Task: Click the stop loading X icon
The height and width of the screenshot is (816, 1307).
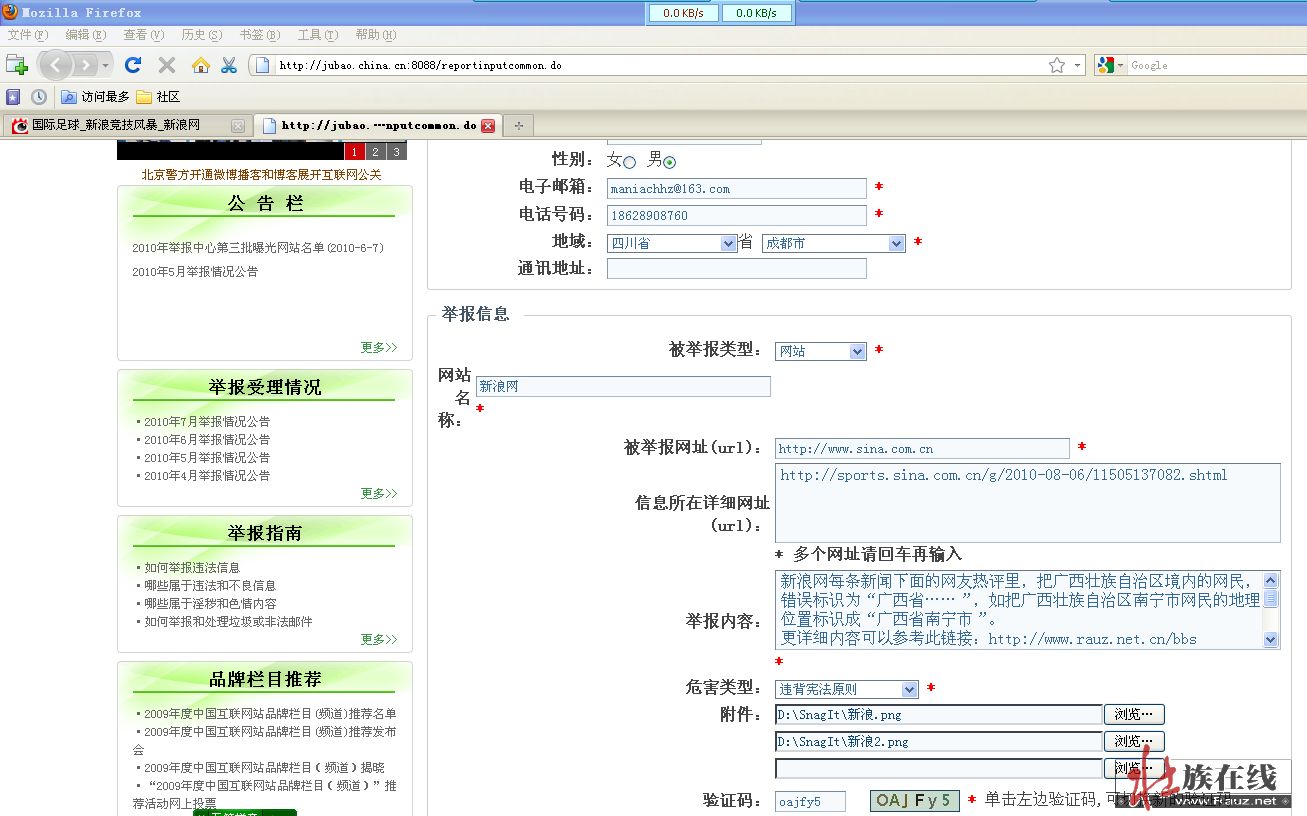Action: pos(167,65)
